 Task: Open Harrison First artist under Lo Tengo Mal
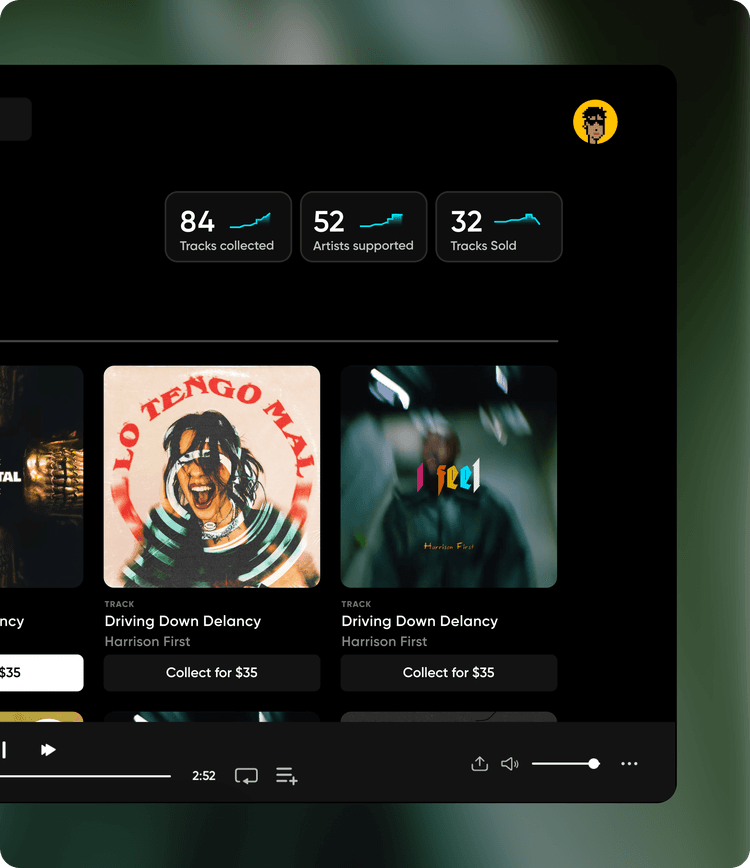[147, 642]
